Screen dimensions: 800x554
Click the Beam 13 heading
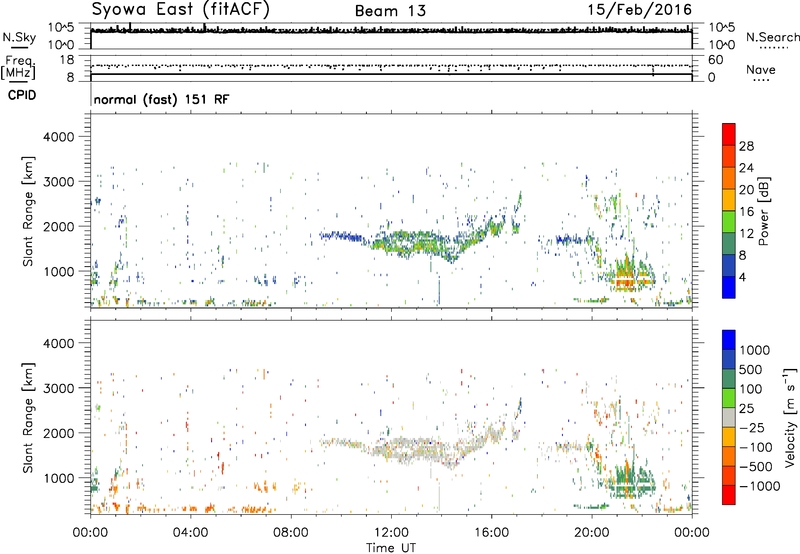coord(390,11)
